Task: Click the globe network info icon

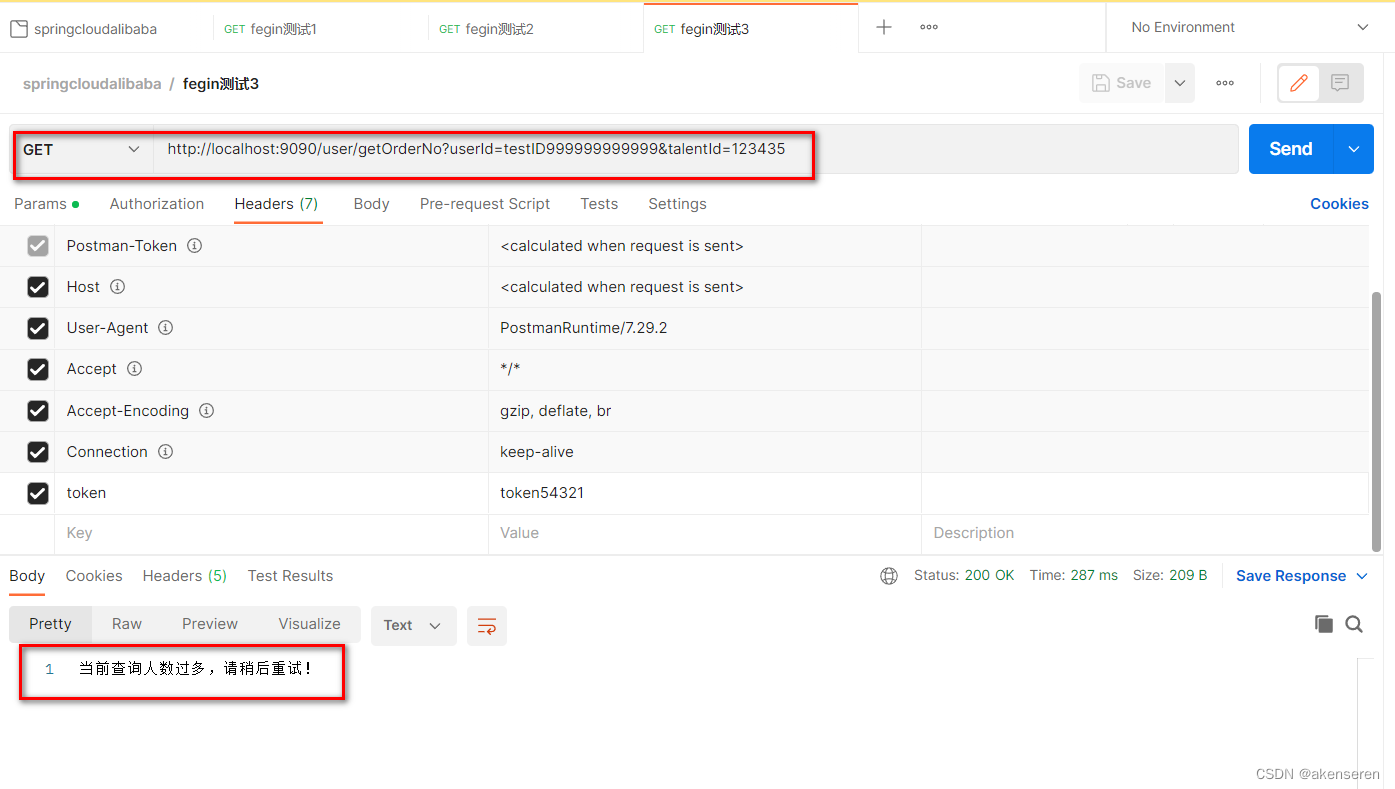Action: coord(889,575)
